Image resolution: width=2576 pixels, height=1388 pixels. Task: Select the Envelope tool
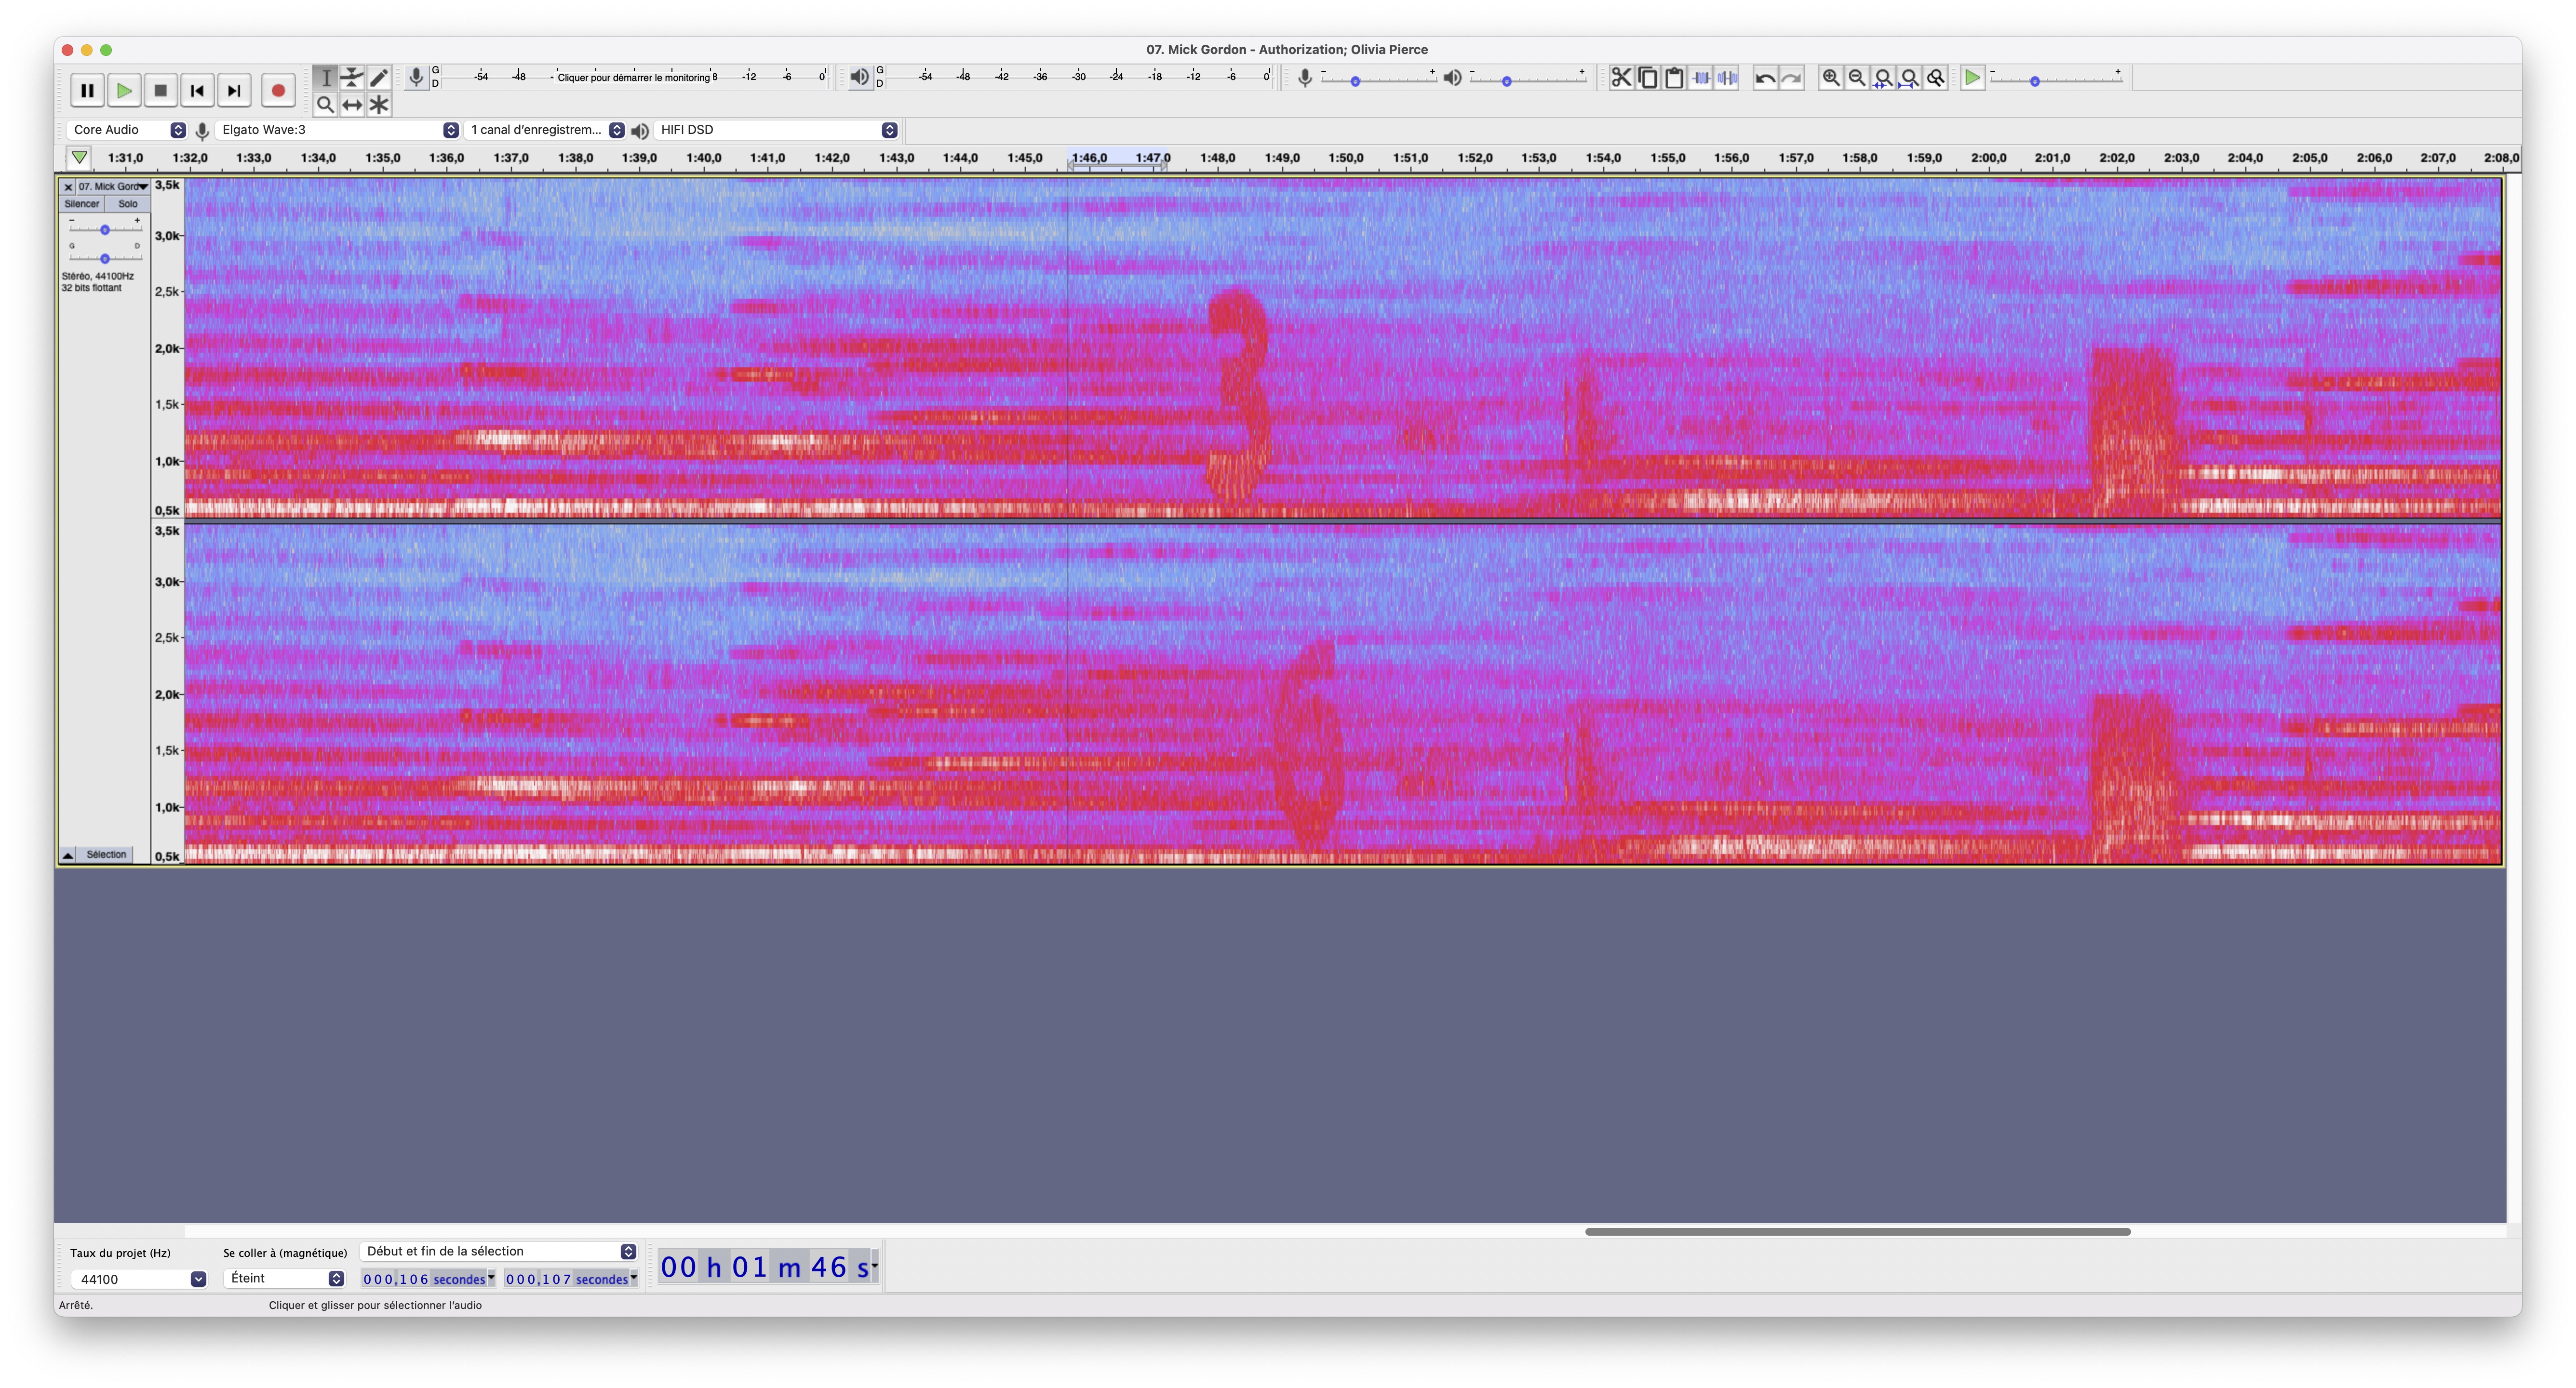pyautogui.click(x=352, y=77)
